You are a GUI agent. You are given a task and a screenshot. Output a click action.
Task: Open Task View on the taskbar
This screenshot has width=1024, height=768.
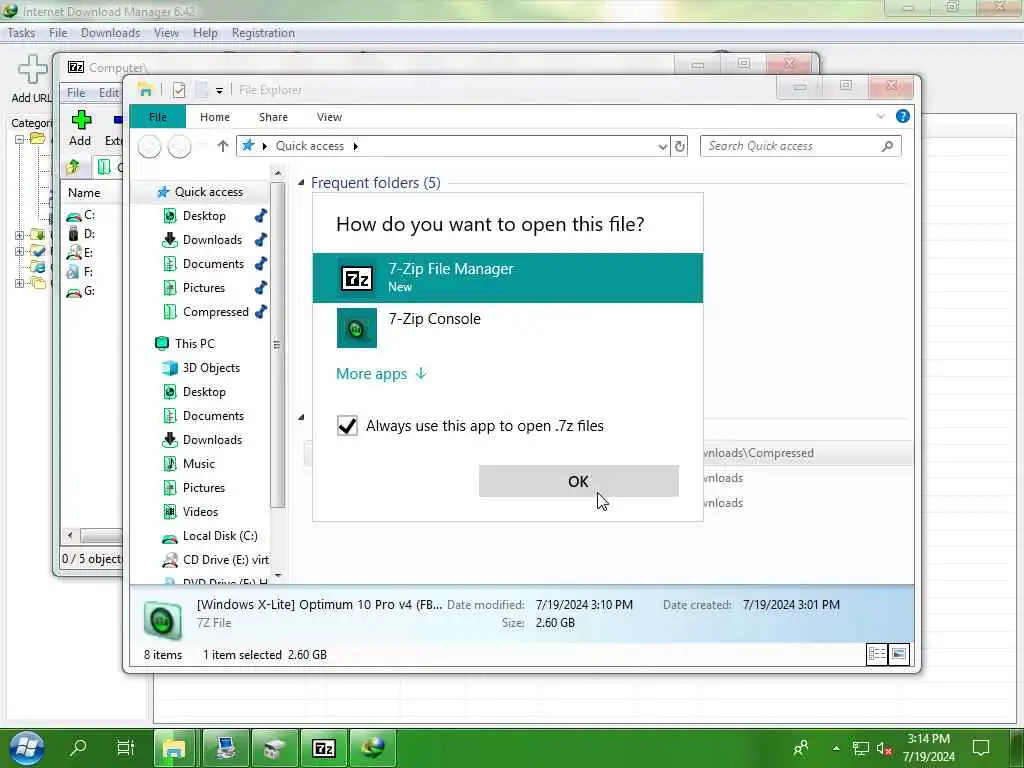tap(125, 748)
